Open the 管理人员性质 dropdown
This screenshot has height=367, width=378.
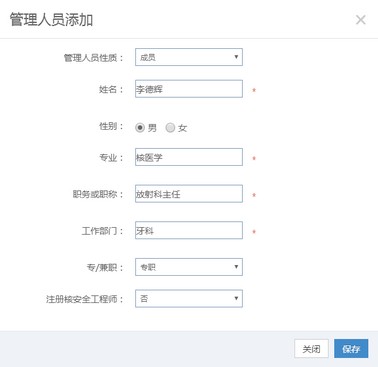[189, 57]
